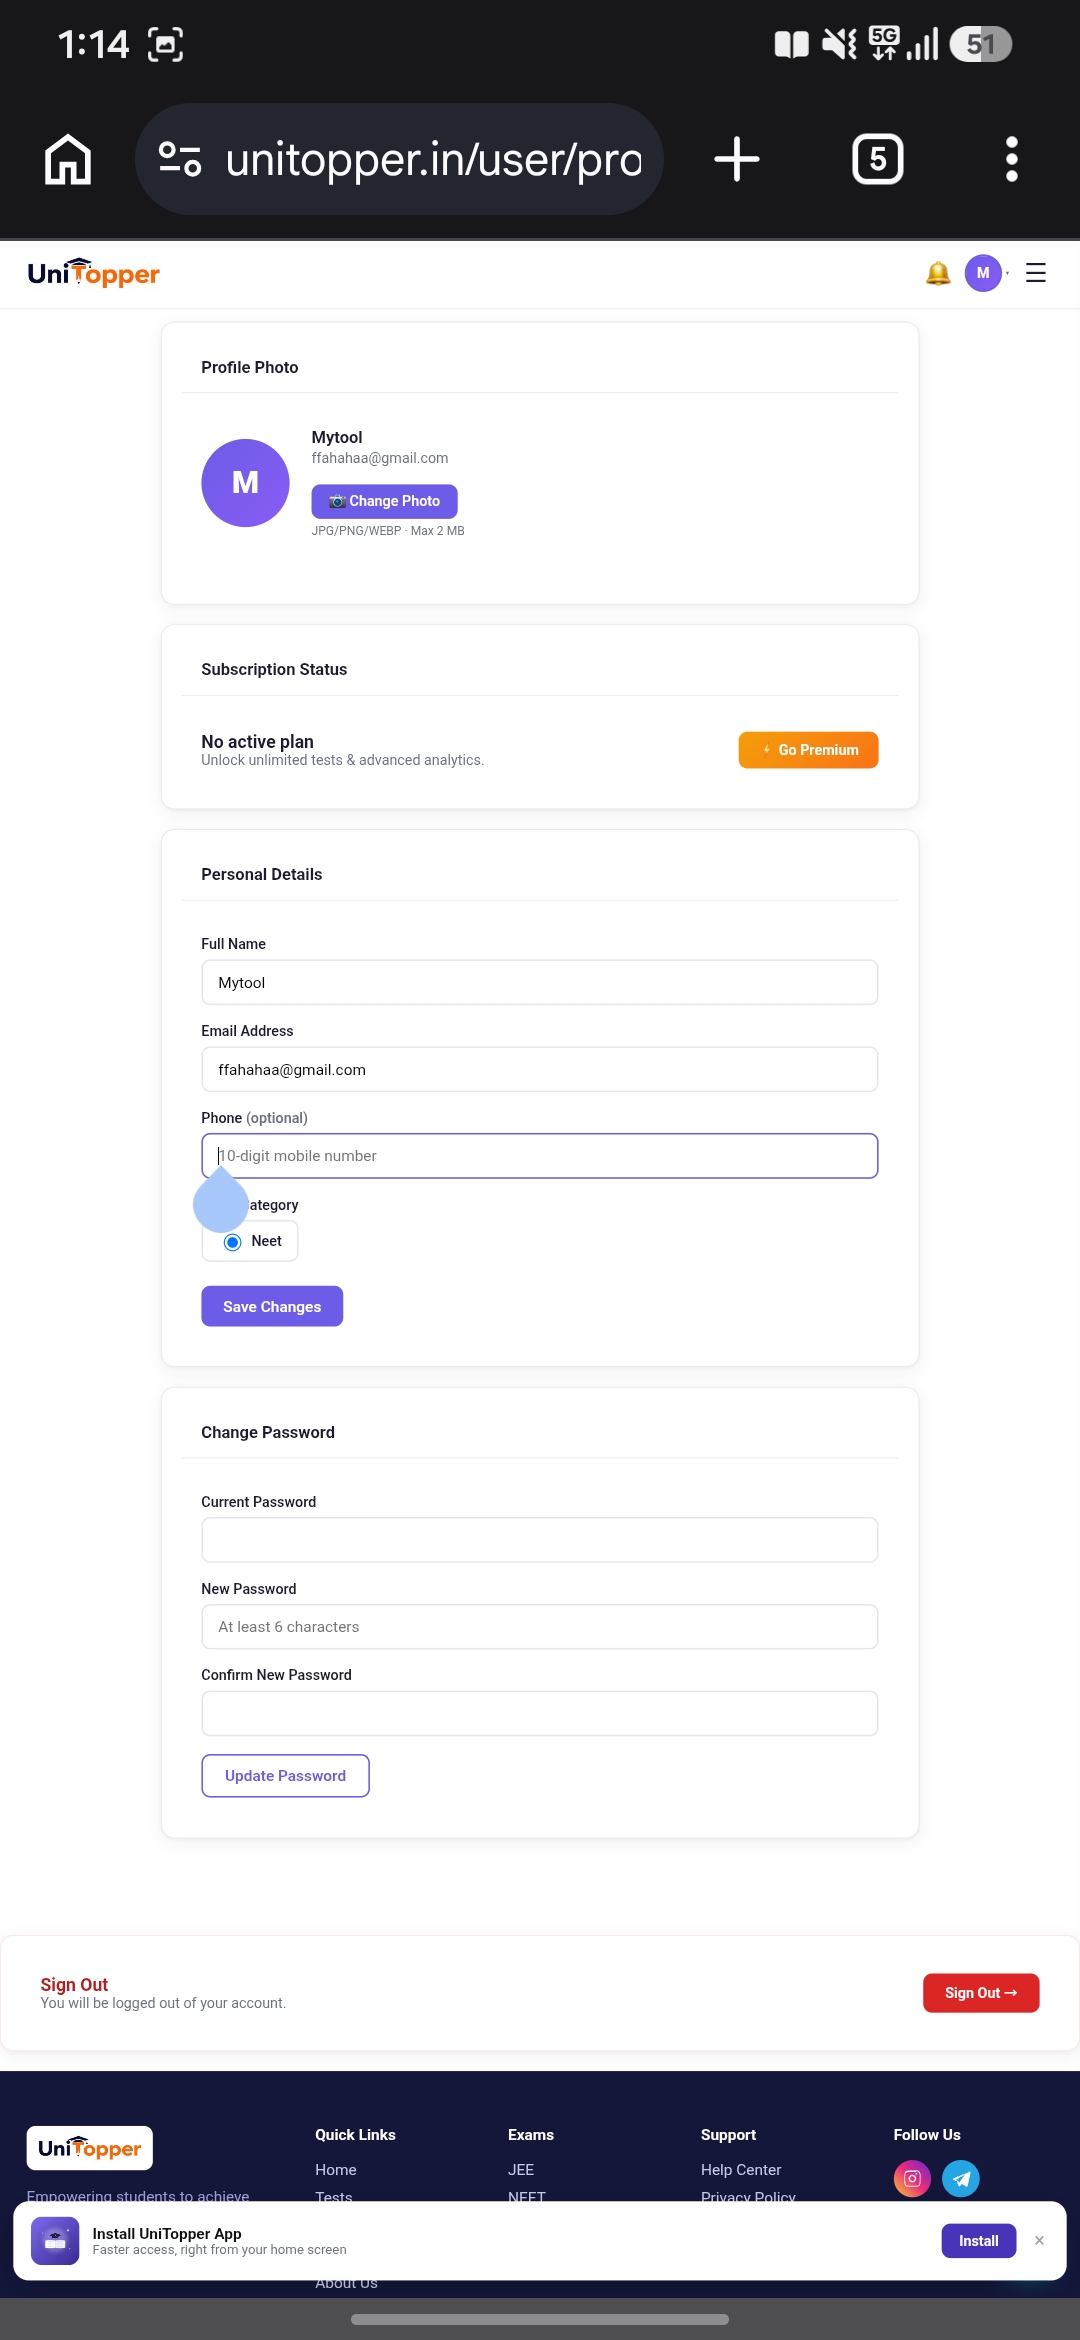Click the Go Premium button
The image size is (1080, 2340).
click(808, 750)
